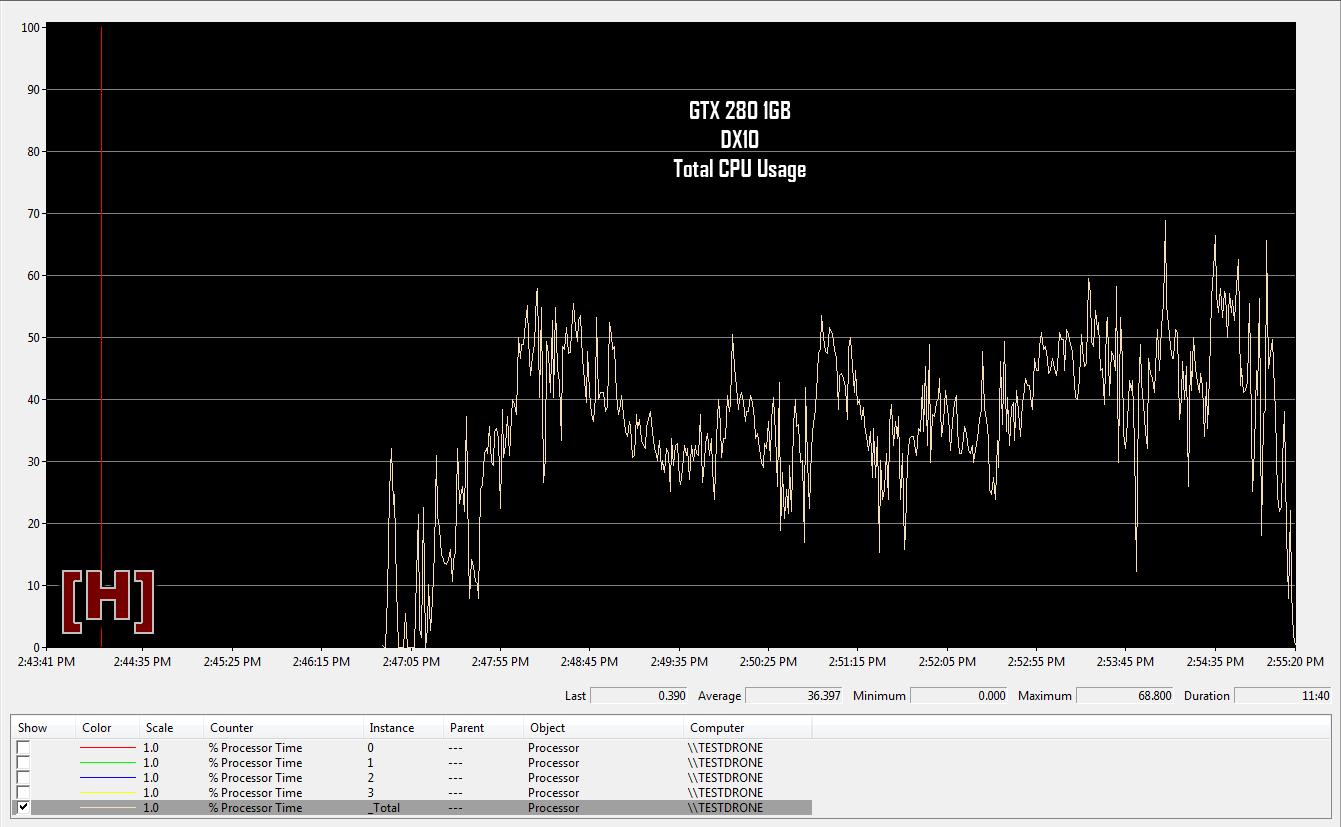Click the green color line for instance 1
Image resolution: width=1341 pixels, height=827 pixels.
point(108,763)
